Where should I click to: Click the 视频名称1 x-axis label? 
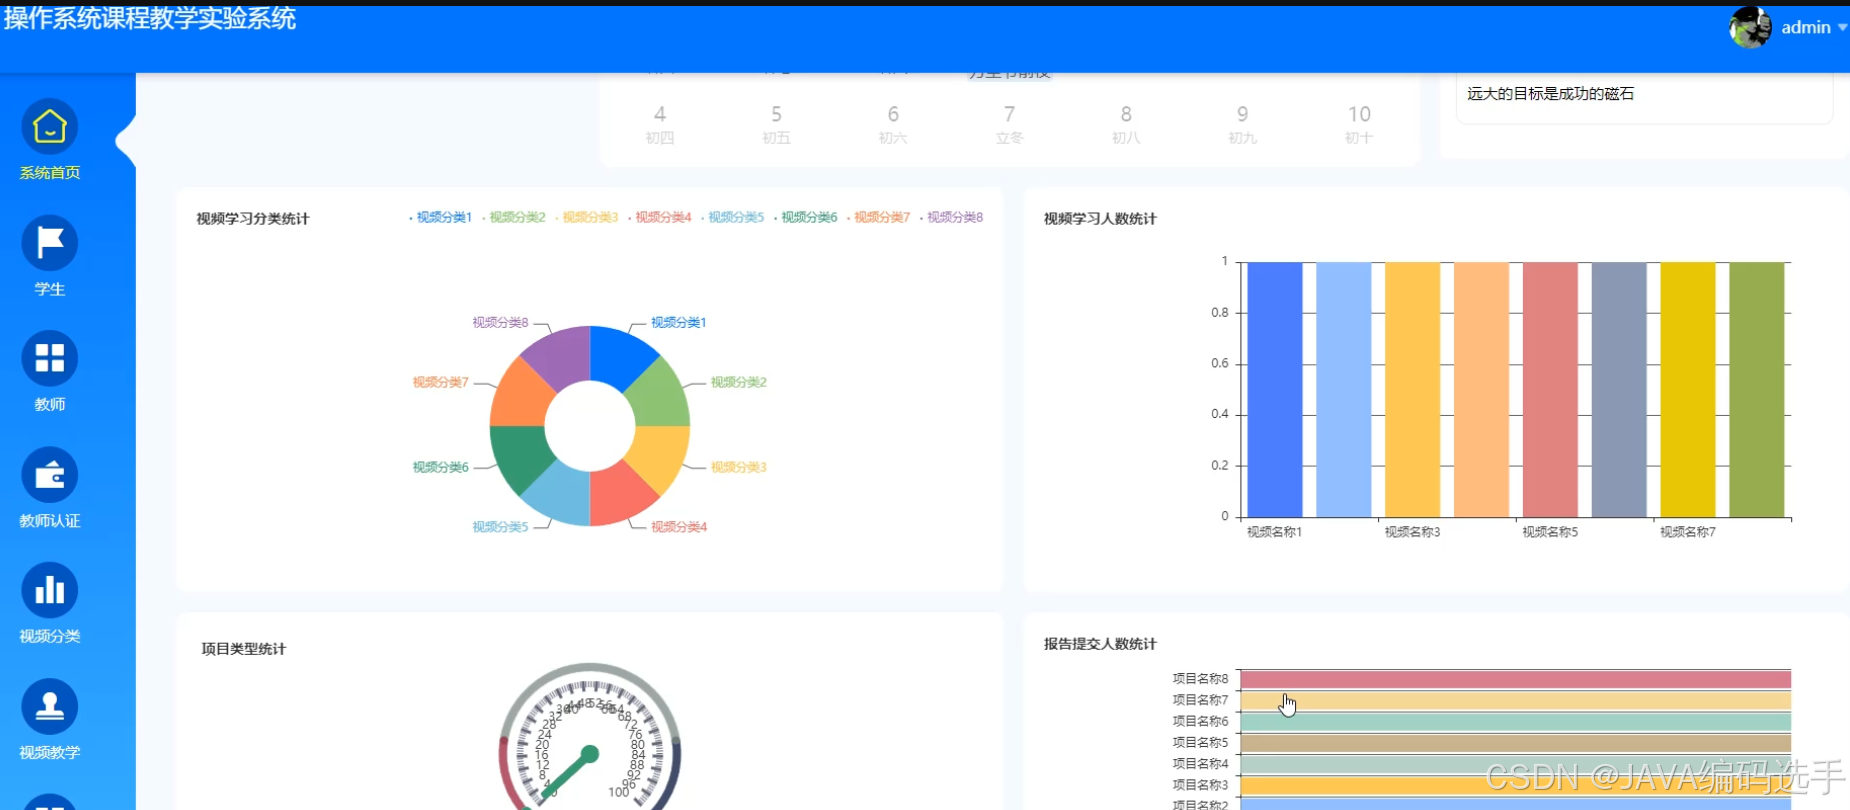point(1274,532)
